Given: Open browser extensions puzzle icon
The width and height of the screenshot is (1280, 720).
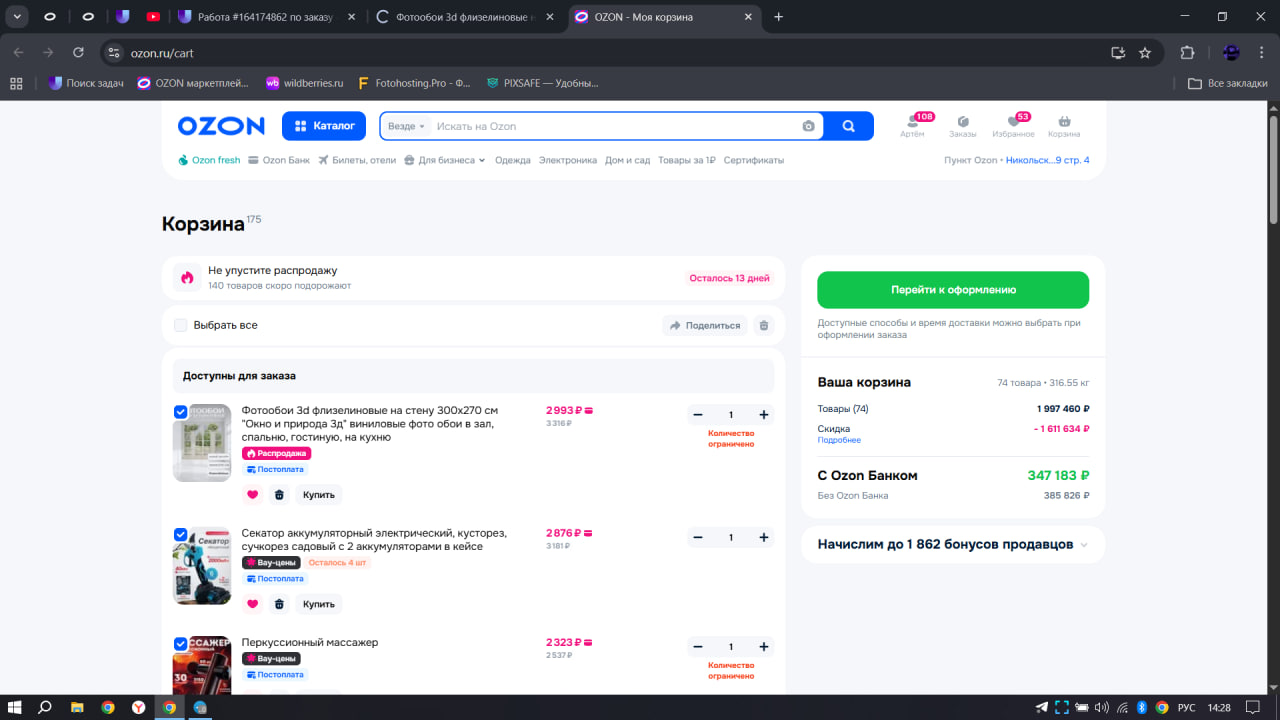Looking at the screenshot, I should 1188,53.
